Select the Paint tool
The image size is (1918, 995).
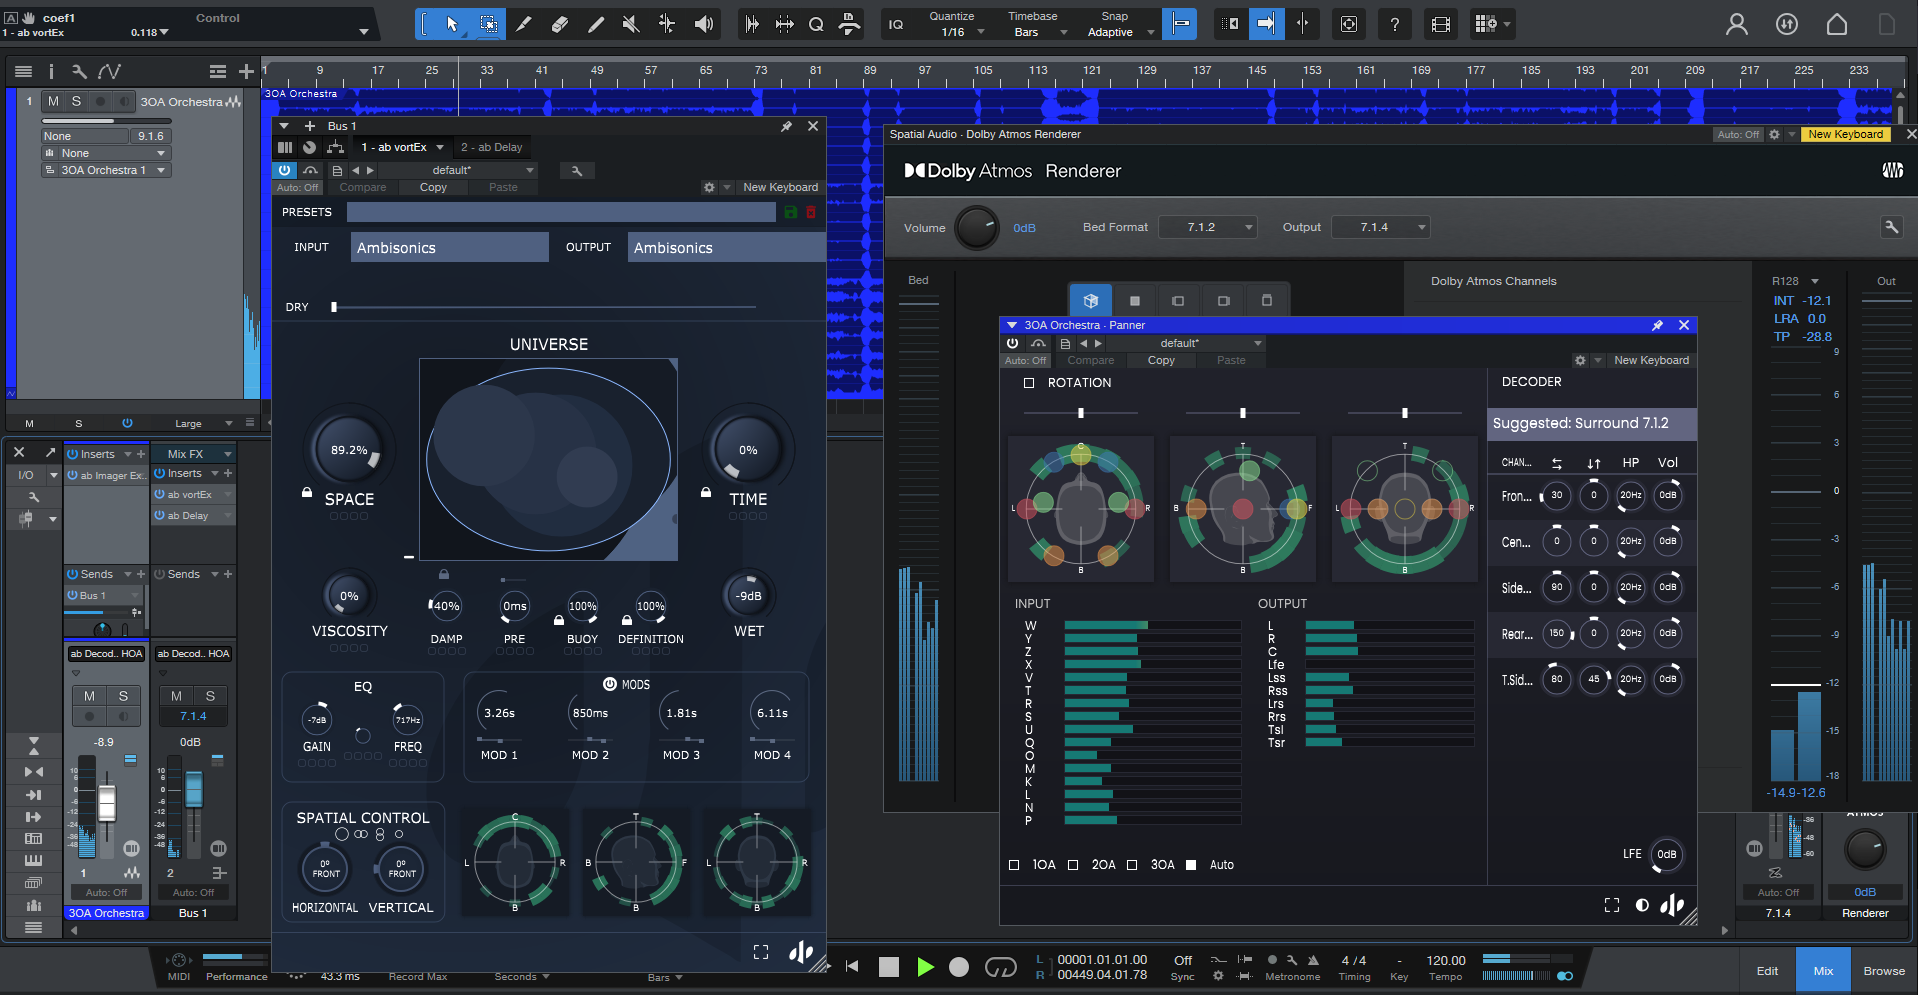click(x=596, y=24)
